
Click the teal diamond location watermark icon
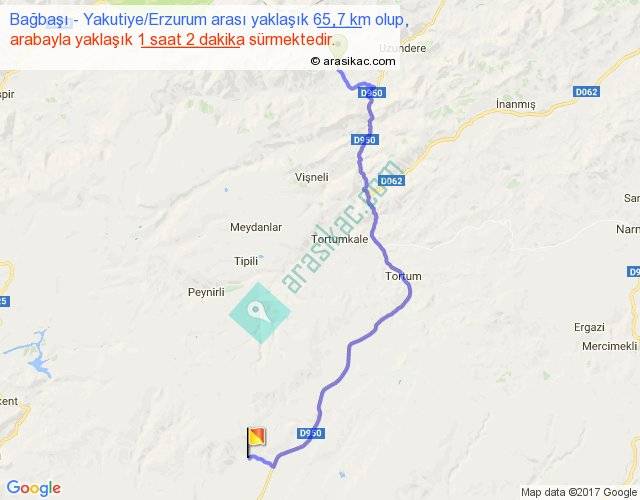coord(260,313)
